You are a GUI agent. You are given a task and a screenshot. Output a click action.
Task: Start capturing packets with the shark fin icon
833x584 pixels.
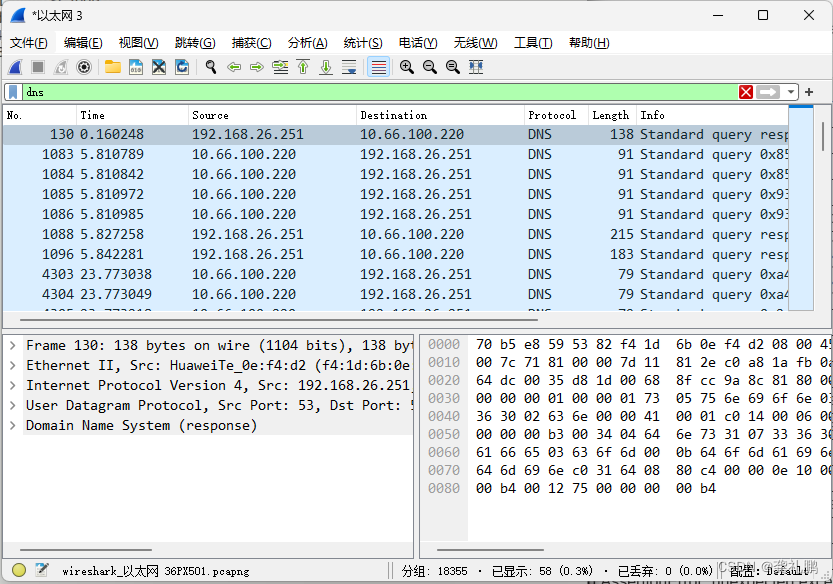[x=15, y=67]
